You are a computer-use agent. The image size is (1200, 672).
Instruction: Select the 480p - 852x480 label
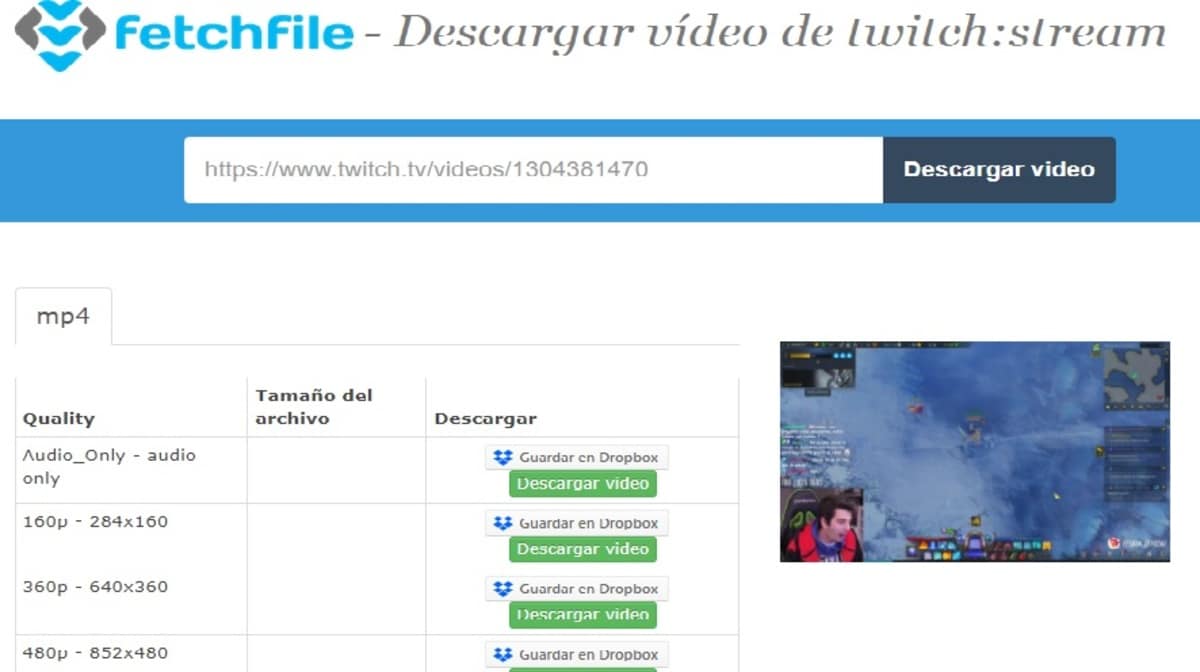point(95,653)
